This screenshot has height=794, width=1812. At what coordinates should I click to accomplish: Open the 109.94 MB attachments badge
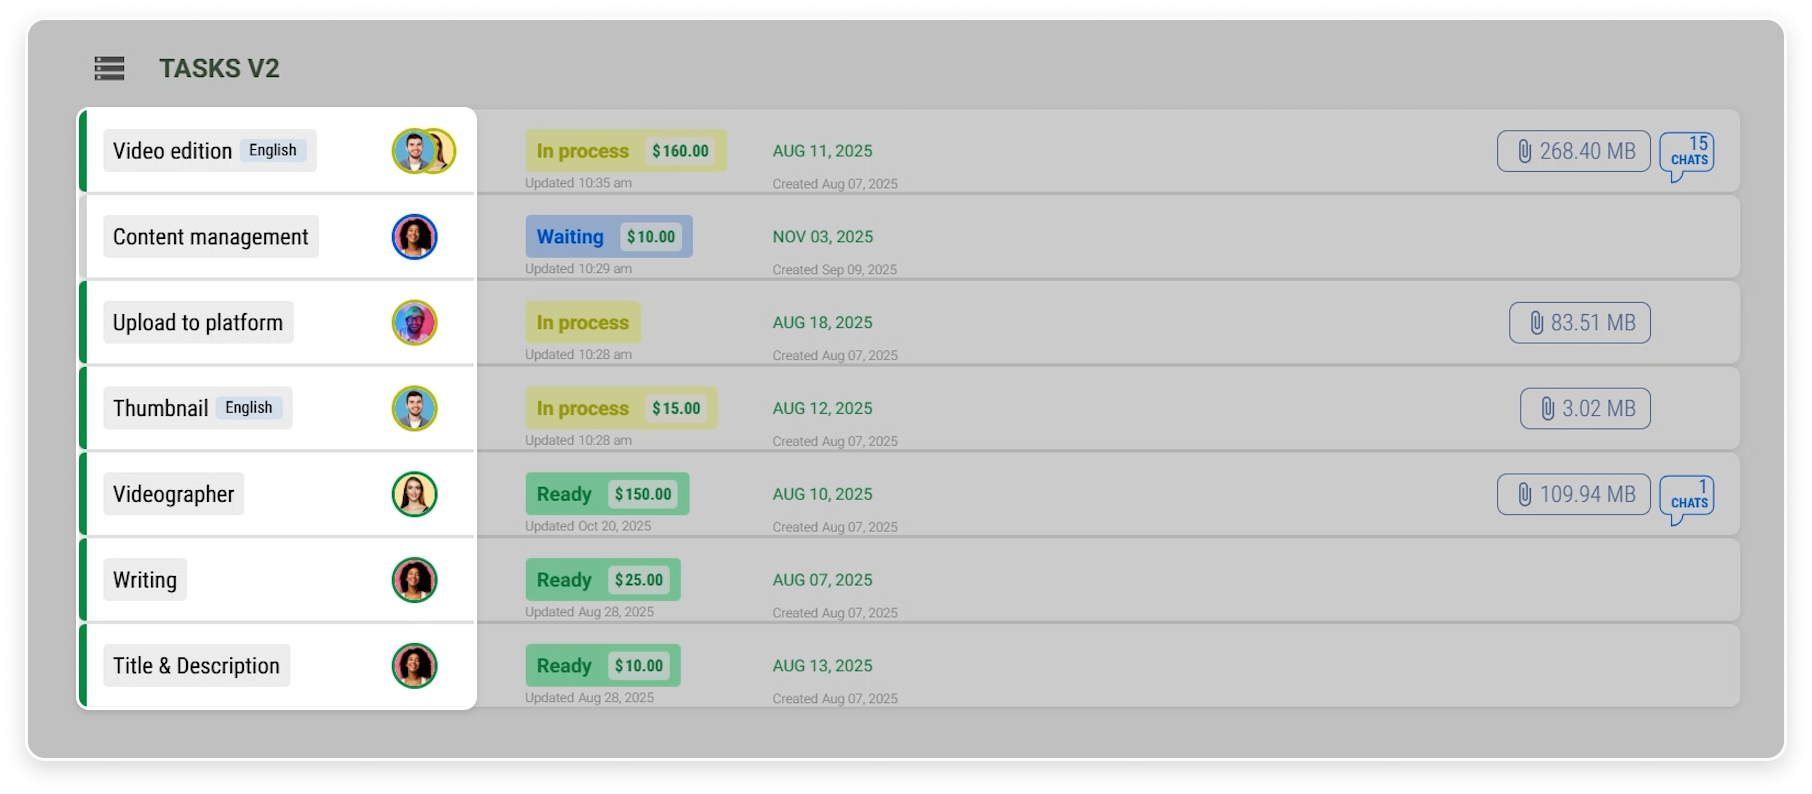click(x=1573, y=495)
